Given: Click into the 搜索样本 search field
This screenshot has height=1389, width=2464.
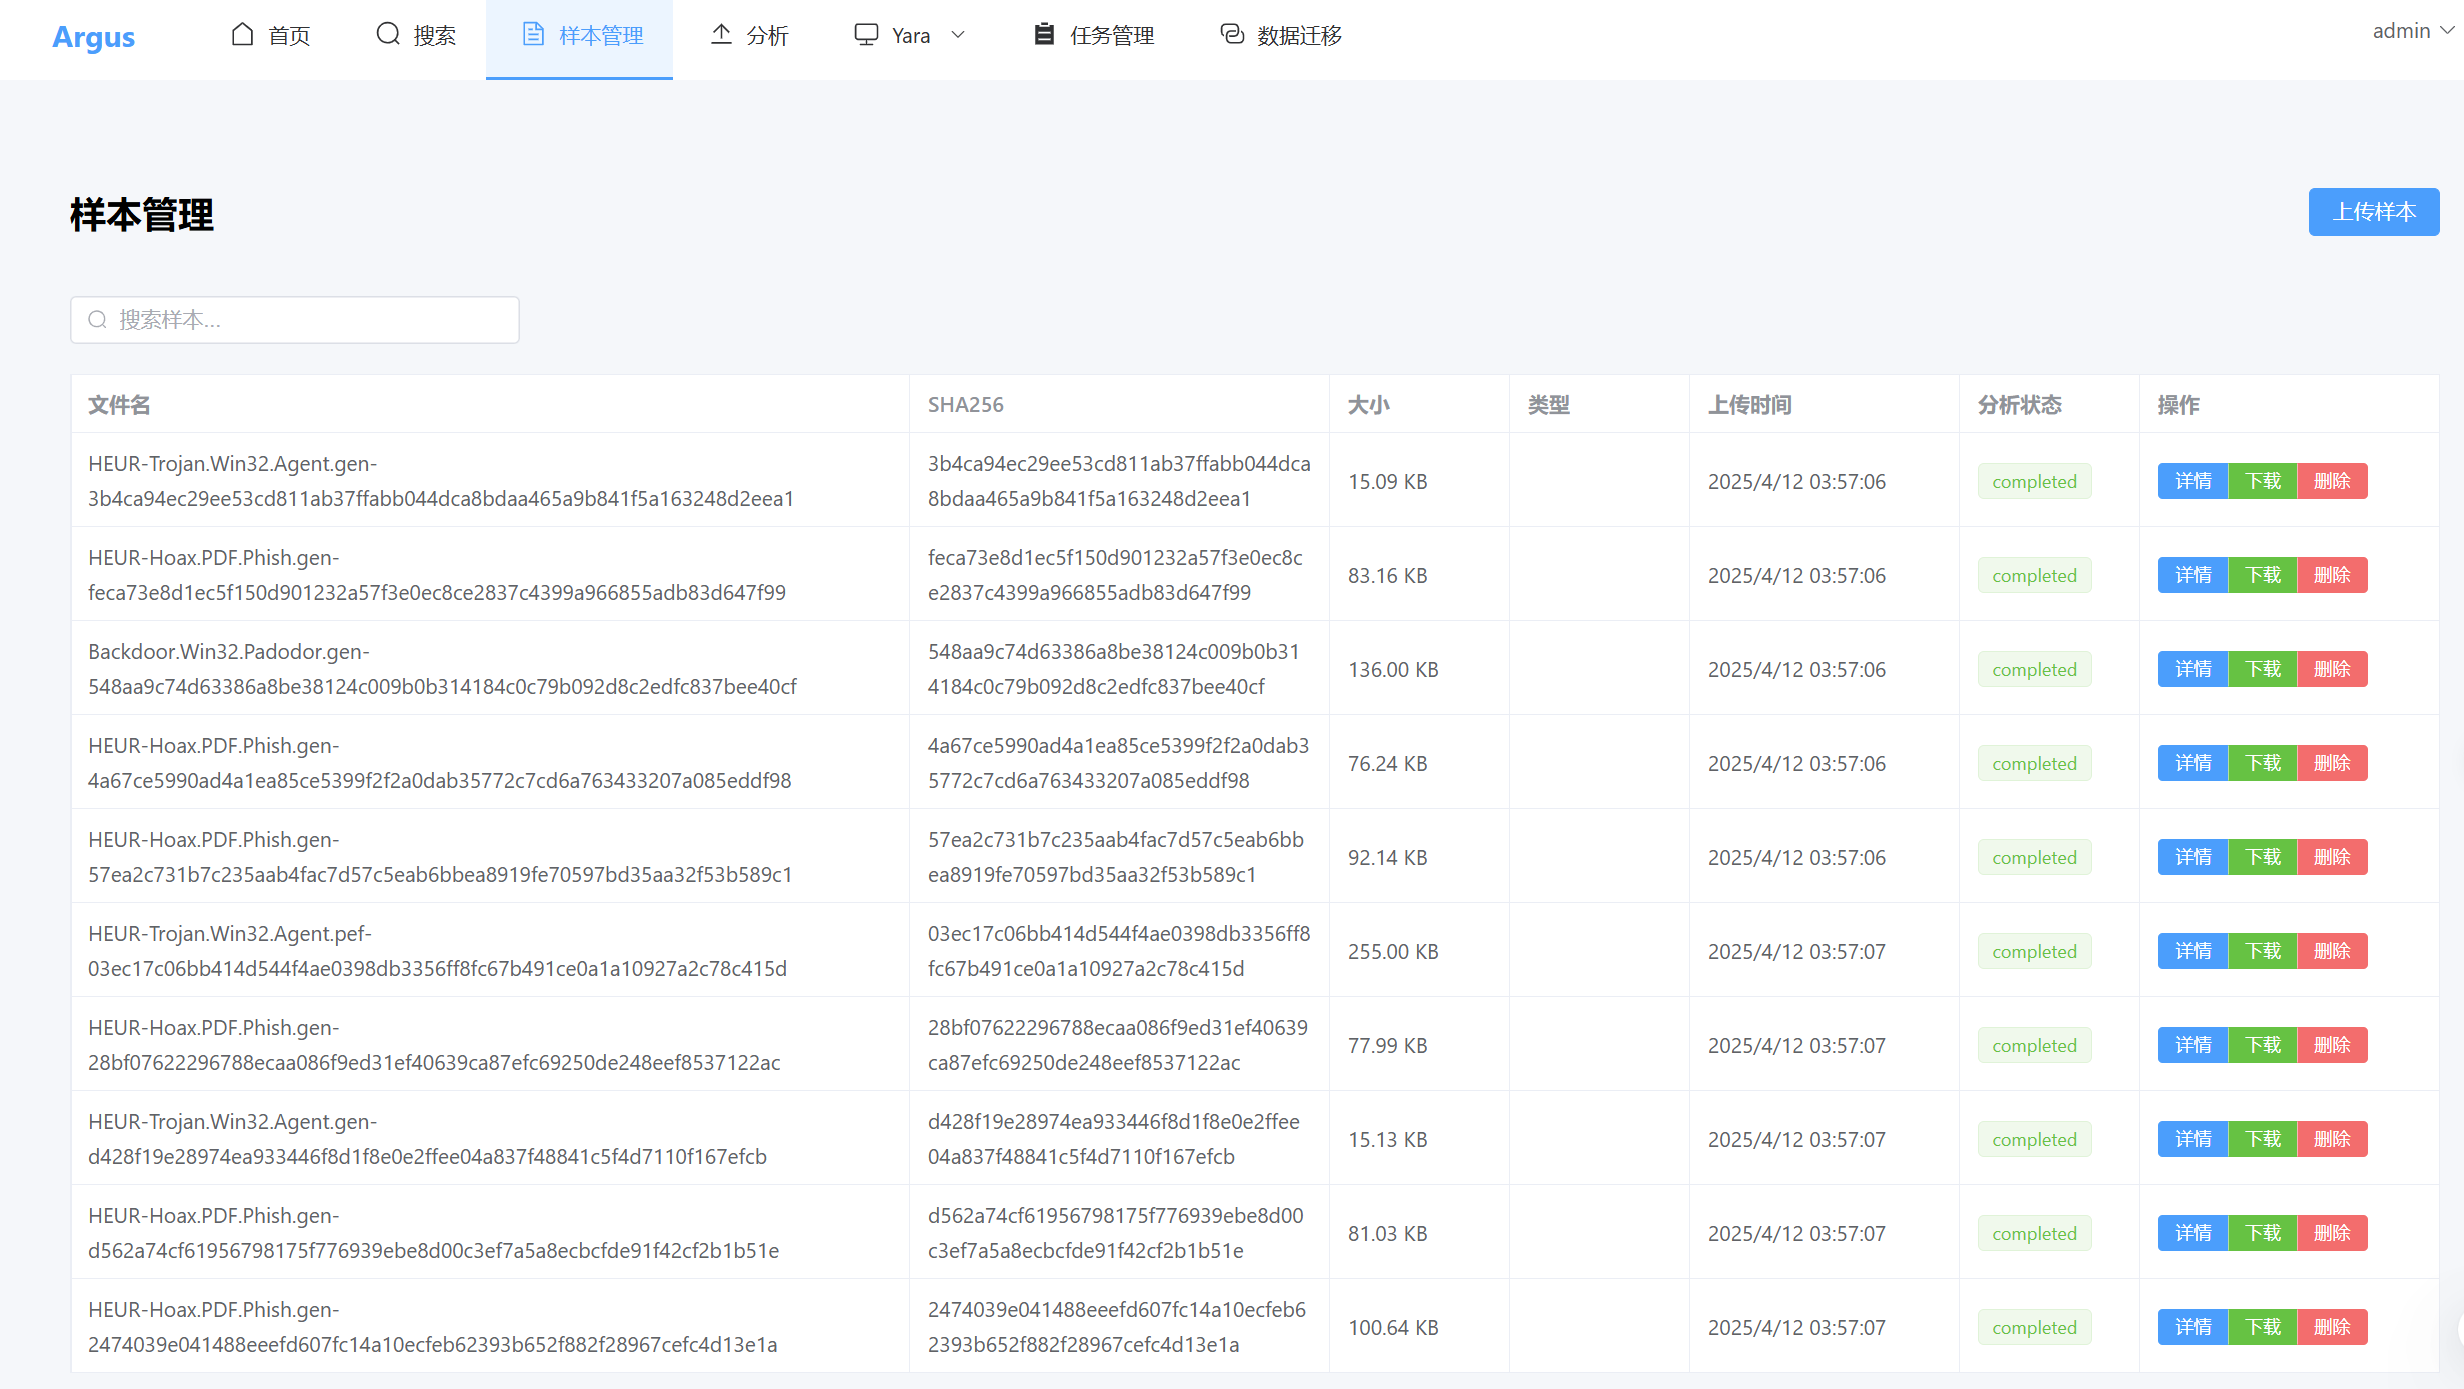Looking at the screenshot, I should click(x=310, y=320).
